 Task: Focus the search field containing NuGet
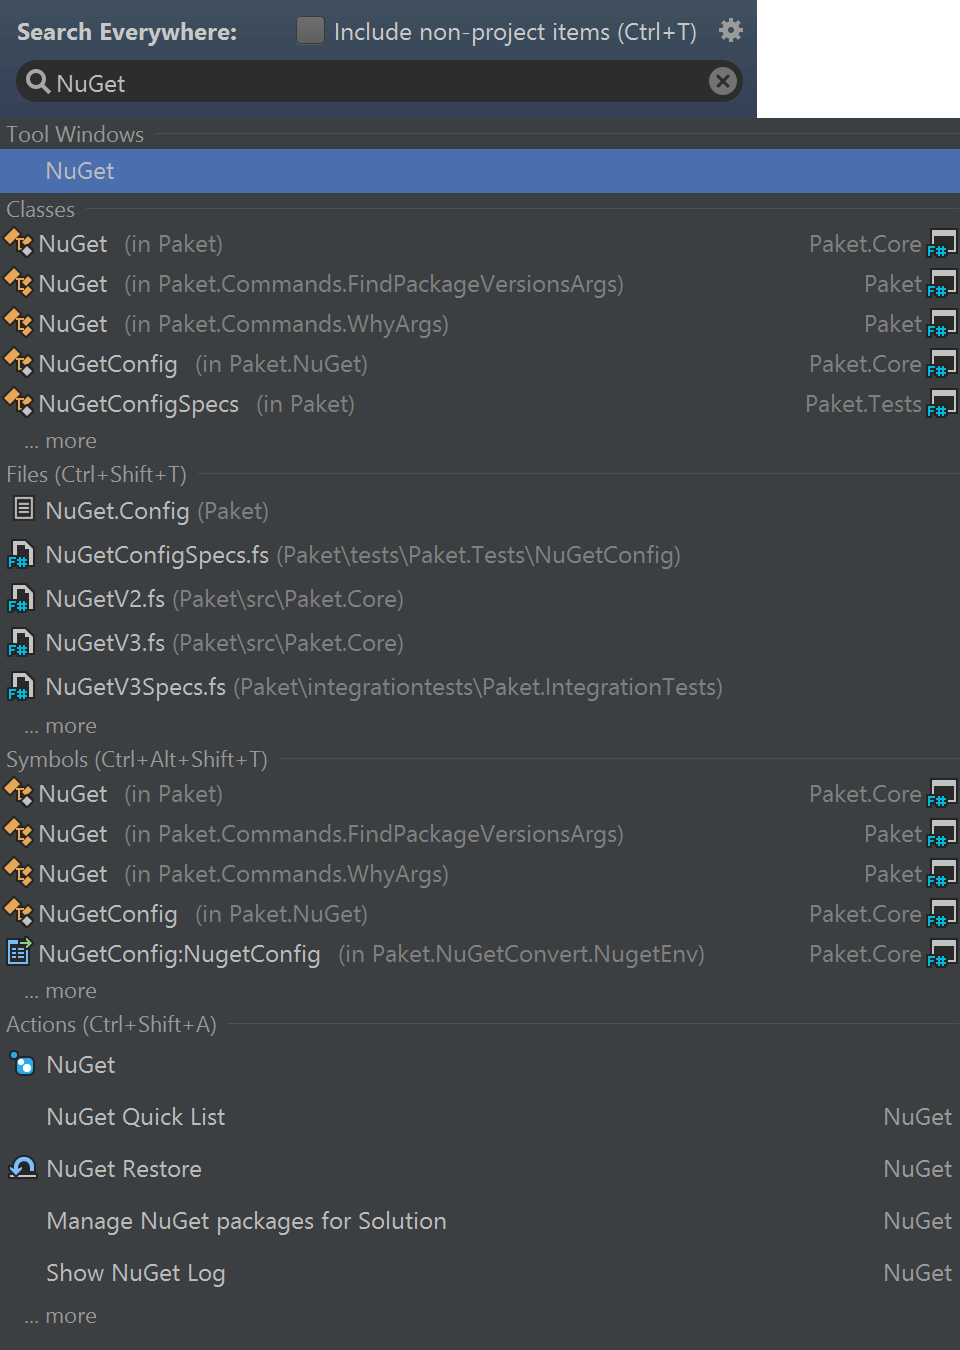pos(379,81)
